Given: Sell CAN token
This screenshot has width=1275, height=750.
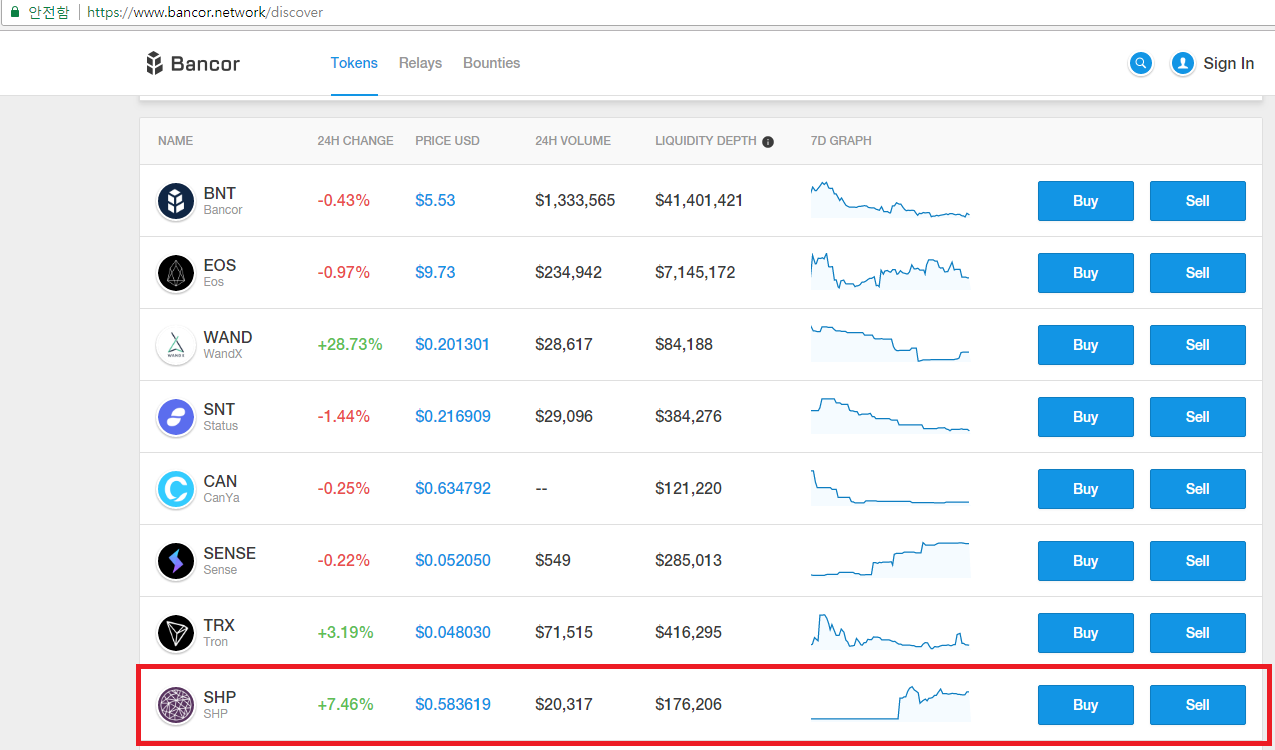Looking at the screenshot, I should tap(1198, 489).
